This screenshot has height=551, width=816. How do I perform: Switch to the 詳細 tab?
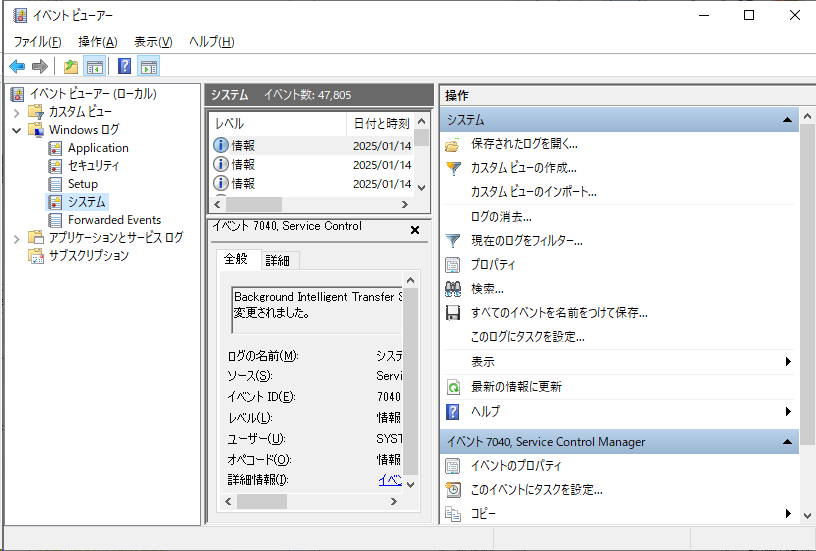pos(277,260)
